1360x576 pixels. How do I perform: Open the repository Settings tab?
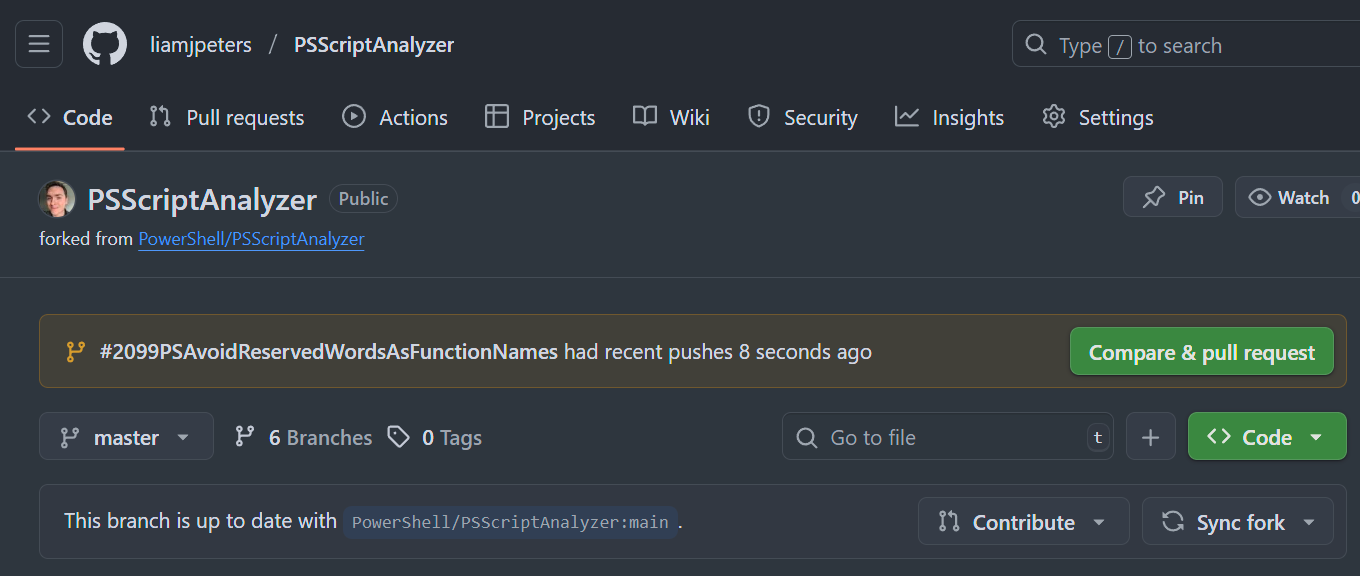tap(1098, 117)
